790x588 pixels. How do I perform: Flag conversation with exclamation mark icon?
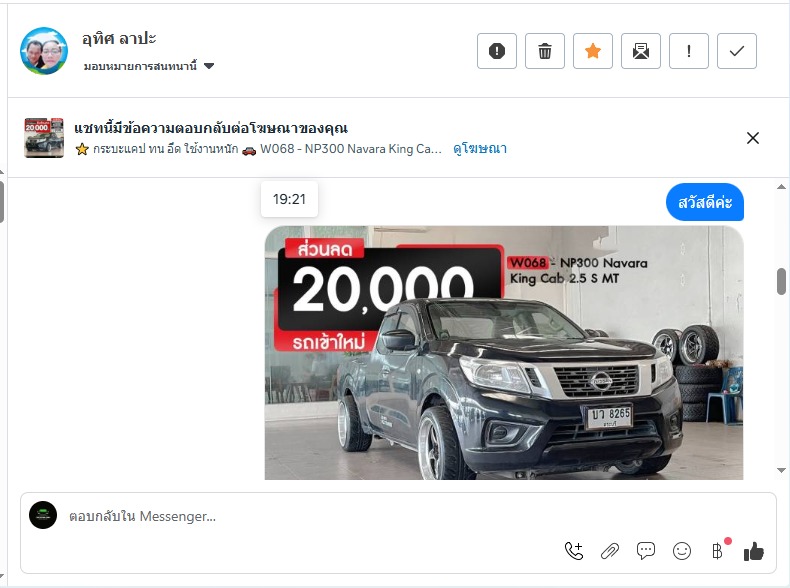pyautogui.click(x=689, y=51)
